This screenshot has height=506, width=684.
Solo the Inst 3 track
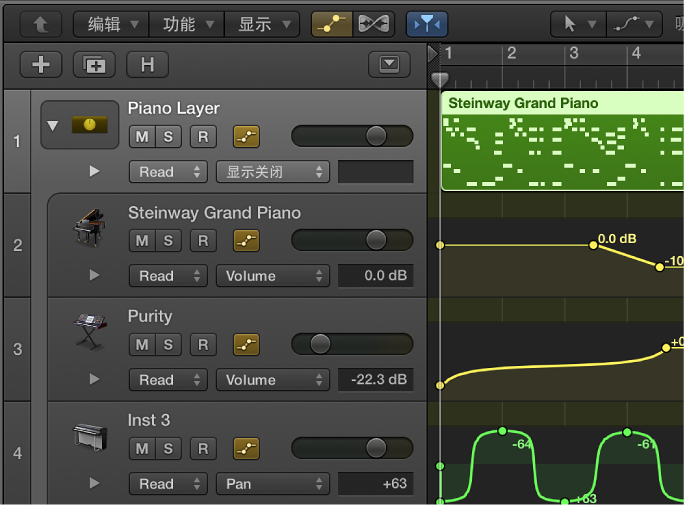pyautogui.click(x=168, y=448)
